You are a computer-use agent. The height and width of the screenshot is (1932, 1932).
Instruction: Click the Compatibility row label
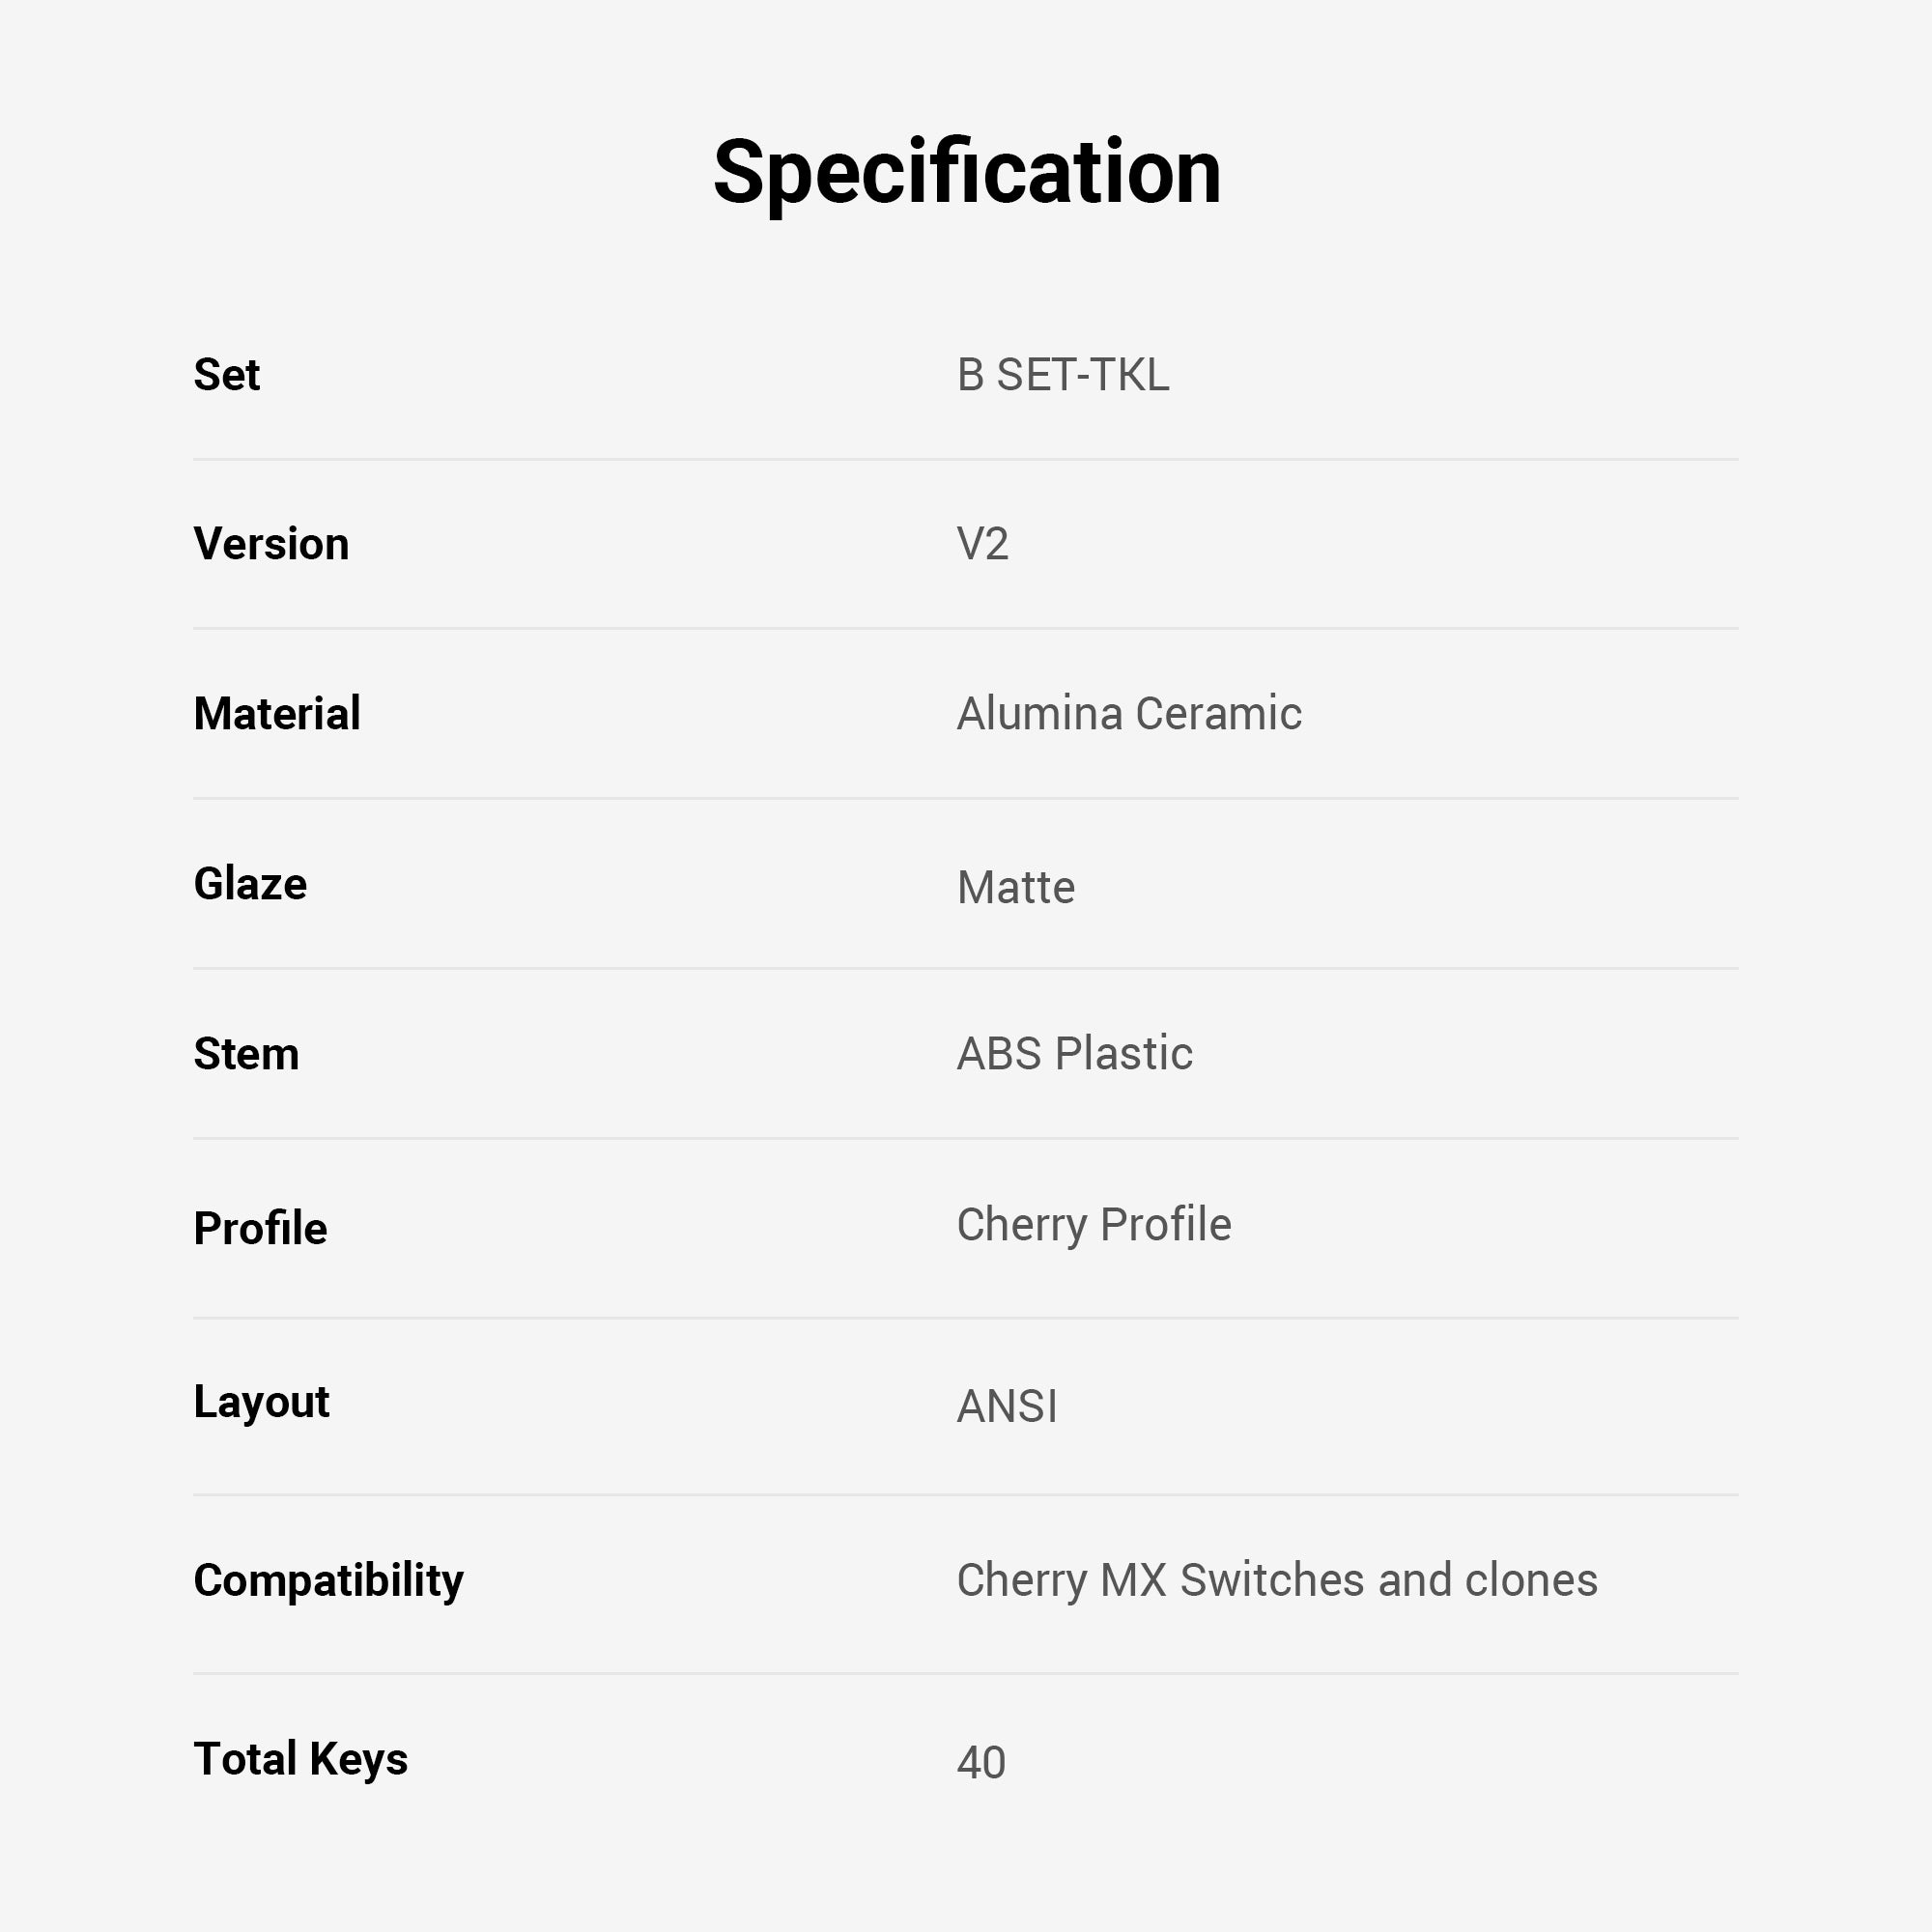[x=328, y=1580]
